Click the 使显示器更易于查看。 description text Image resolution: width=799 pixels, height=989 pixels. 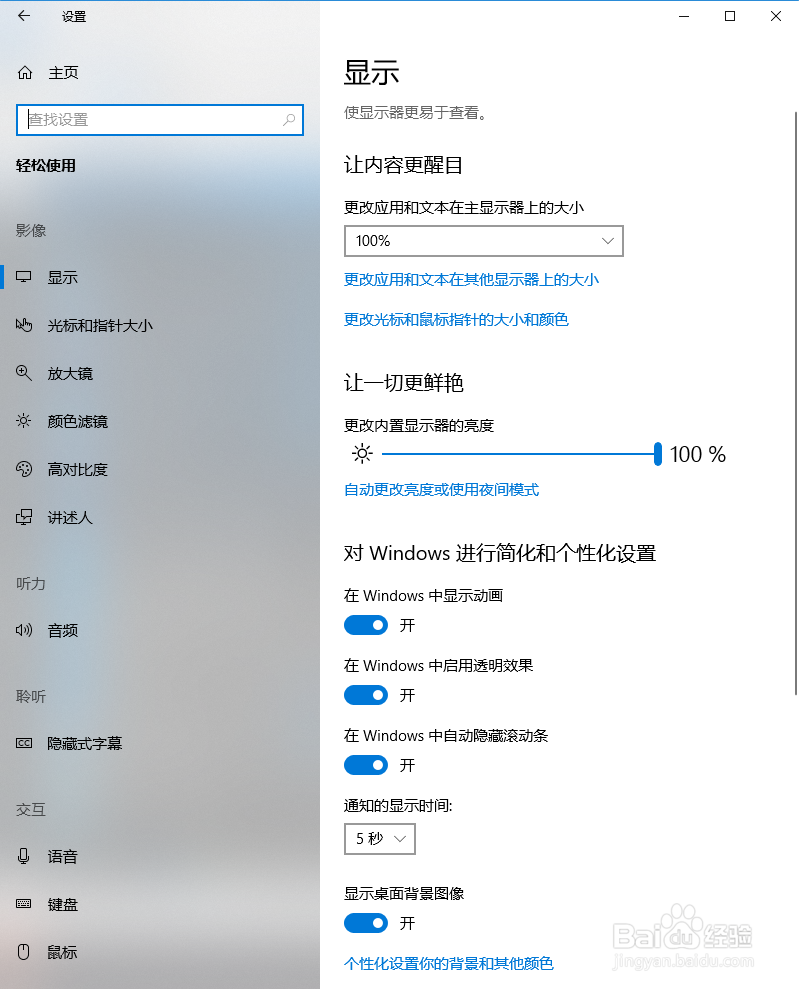(x=415, y=113)
